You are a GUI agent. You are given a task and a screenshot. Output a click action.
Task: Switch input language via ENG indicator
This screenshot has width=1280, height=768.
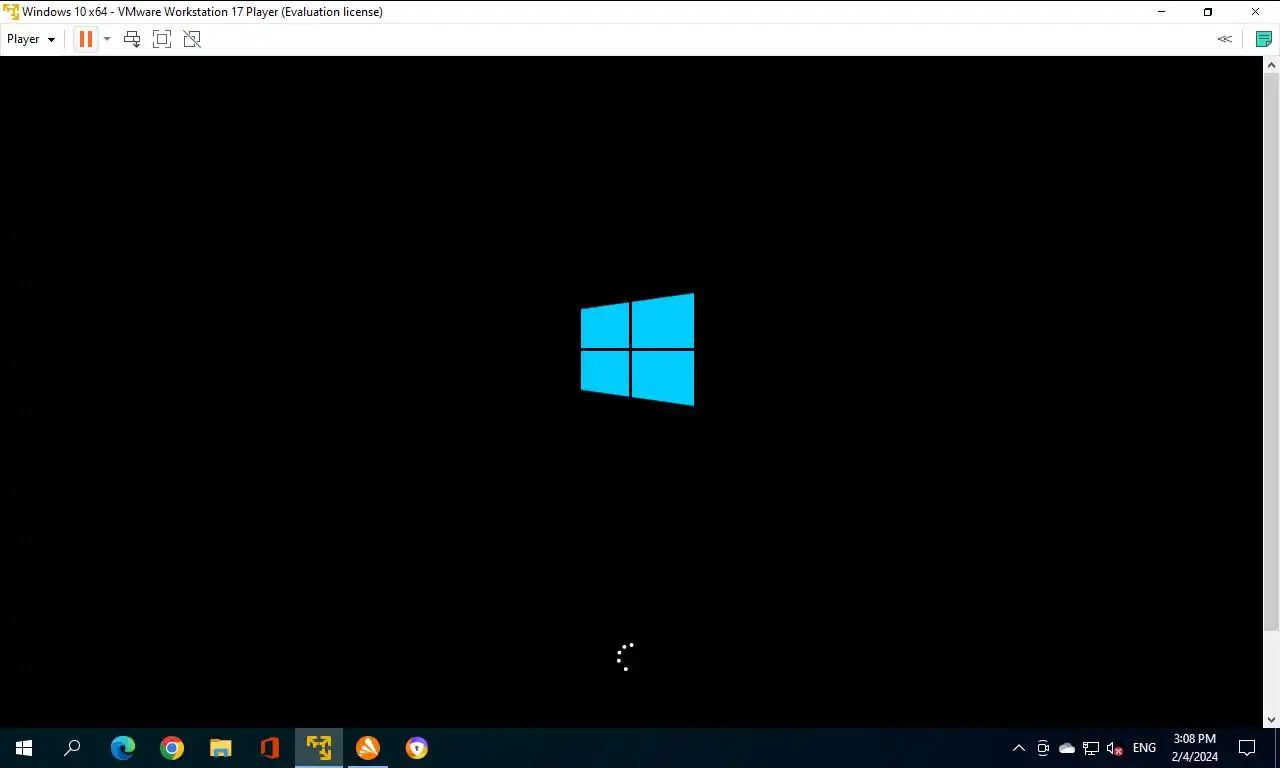tap(1144, 748)
